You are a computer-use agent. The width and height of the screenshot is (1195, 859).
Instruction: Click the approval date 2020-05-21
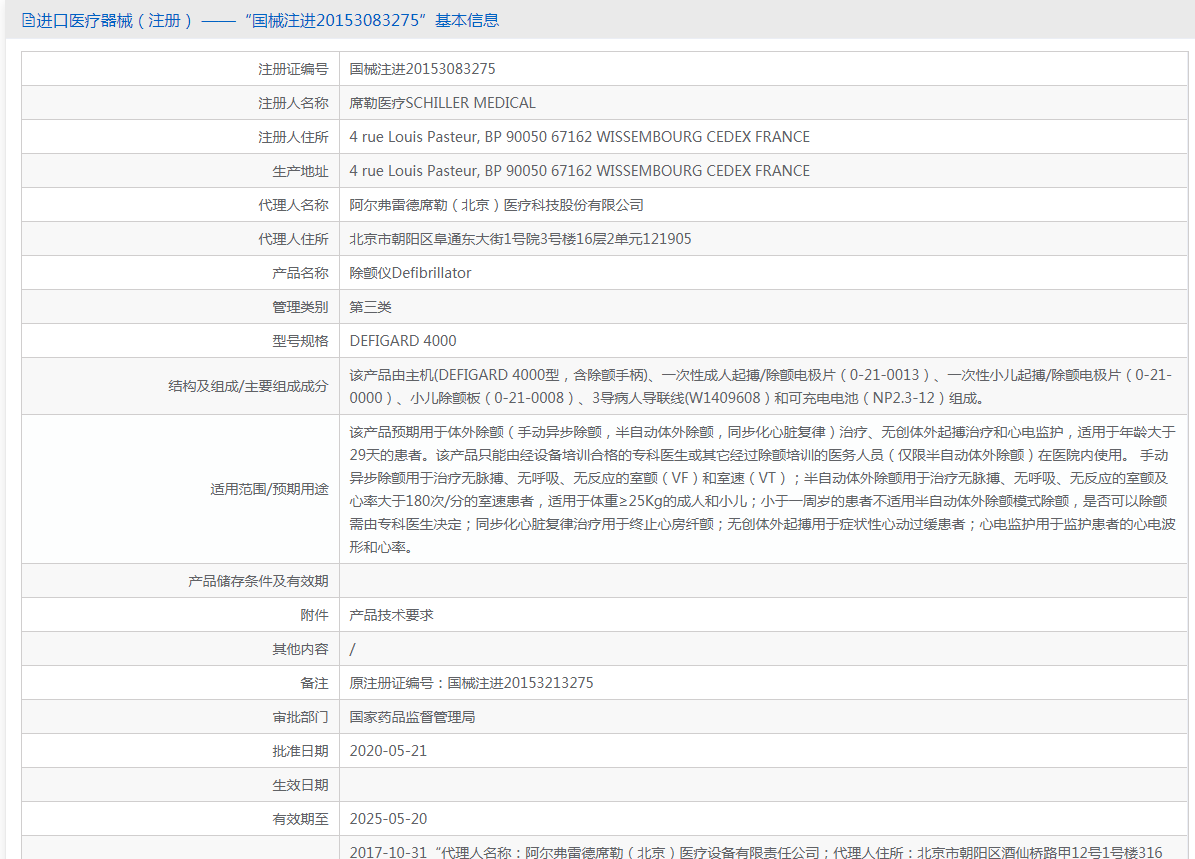pos(388,751)
